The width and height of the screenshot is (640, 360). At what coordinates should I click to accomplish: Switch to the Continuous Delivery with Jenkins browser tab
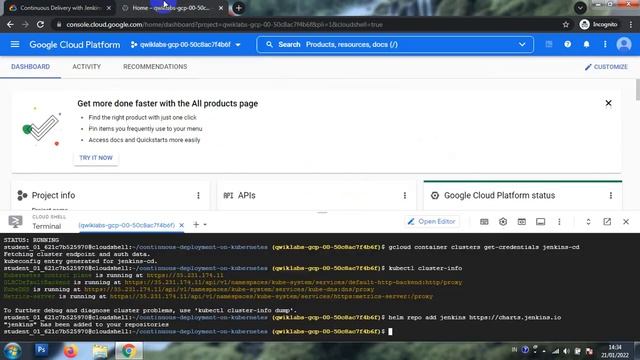[60, 8]
